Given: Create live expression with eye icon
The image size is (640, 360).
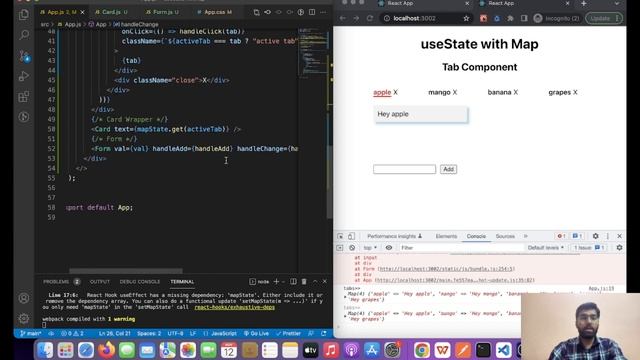Looking at the screenshot, I should 389,248.
